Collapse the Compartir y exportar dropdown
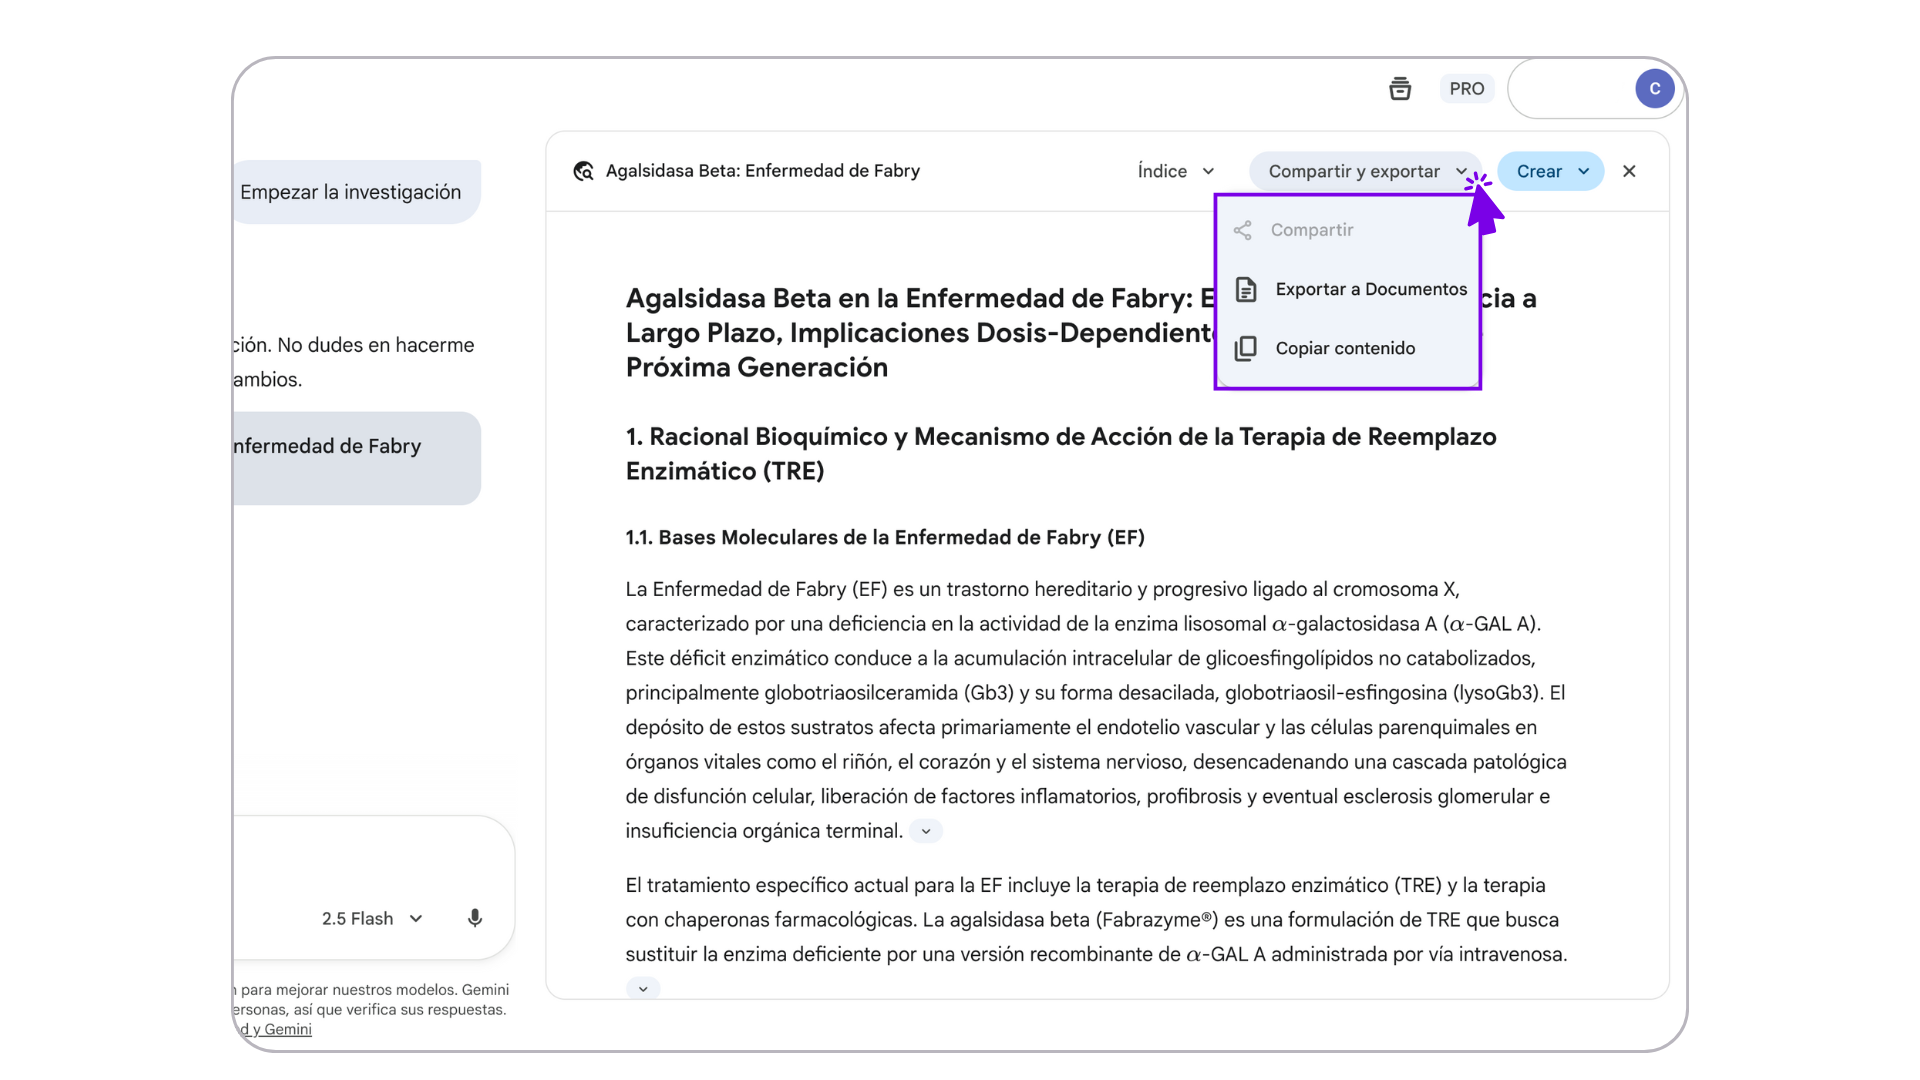This screenshot has height=1080, width=1920. [1364, 171]
